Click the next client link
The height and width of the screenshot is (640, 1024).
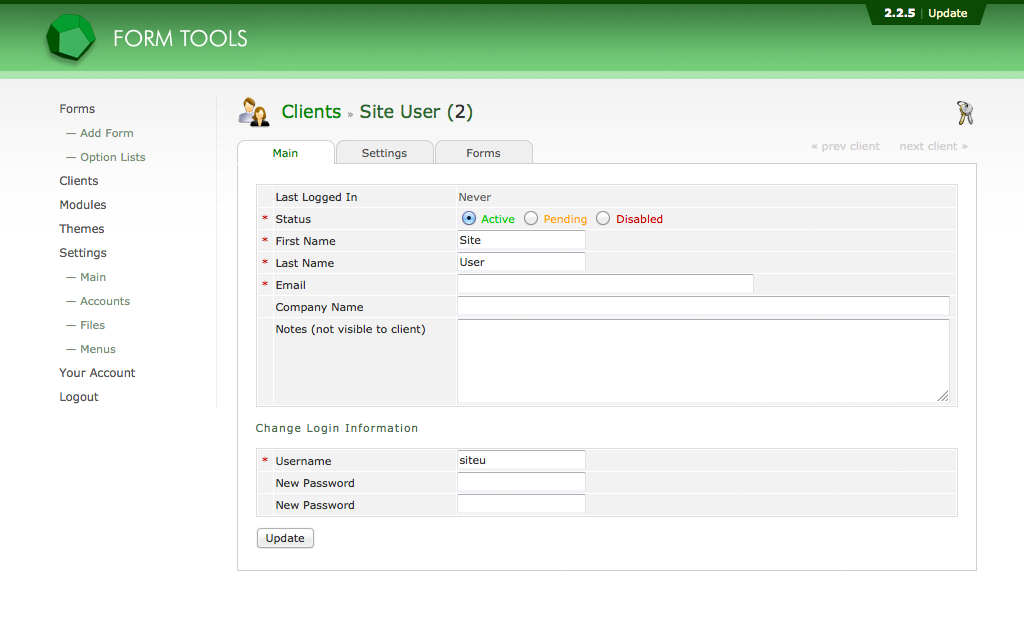click(932, 146)
